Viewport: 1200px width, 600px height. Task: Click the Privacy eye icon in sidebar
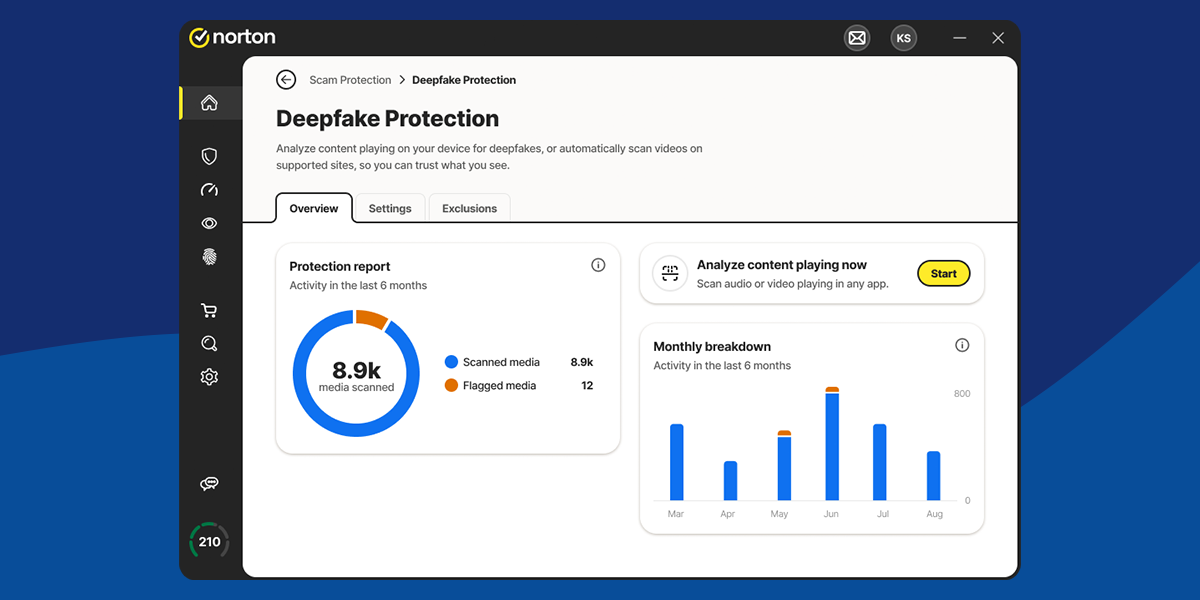pos(209,223)
